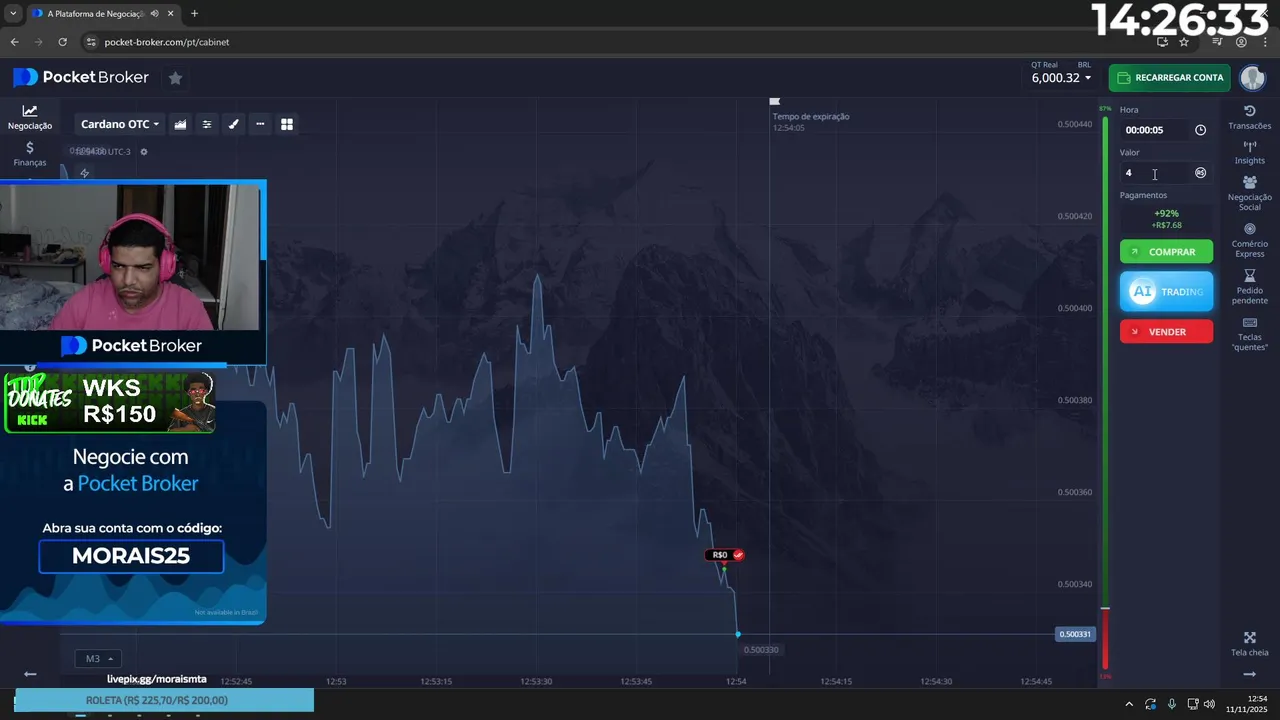
Task: Click the Pocket Broker logo
Action: 81,77
